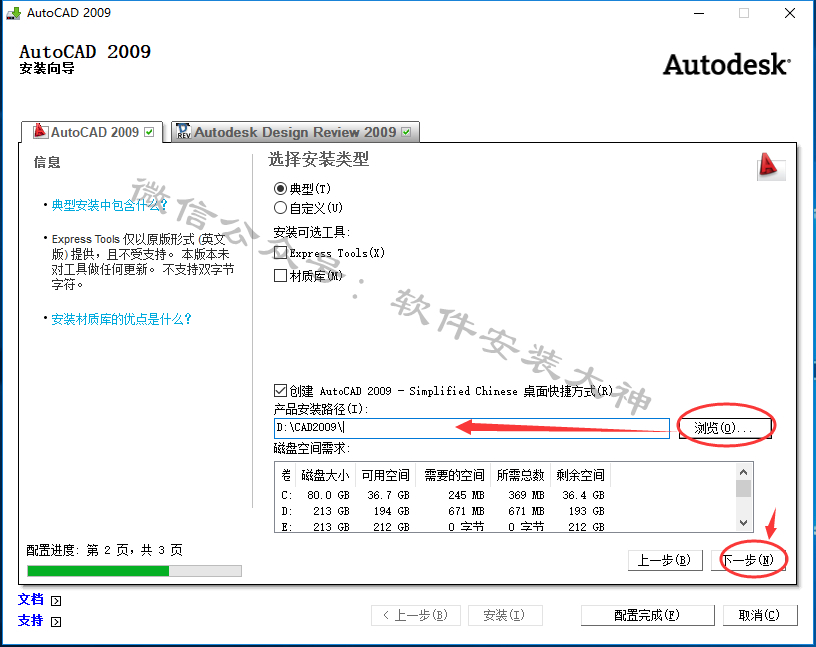The height and width of the screenshot is (647, 816).
Task: Click the 取消(C) button
Action: click(x=760, y=615)
